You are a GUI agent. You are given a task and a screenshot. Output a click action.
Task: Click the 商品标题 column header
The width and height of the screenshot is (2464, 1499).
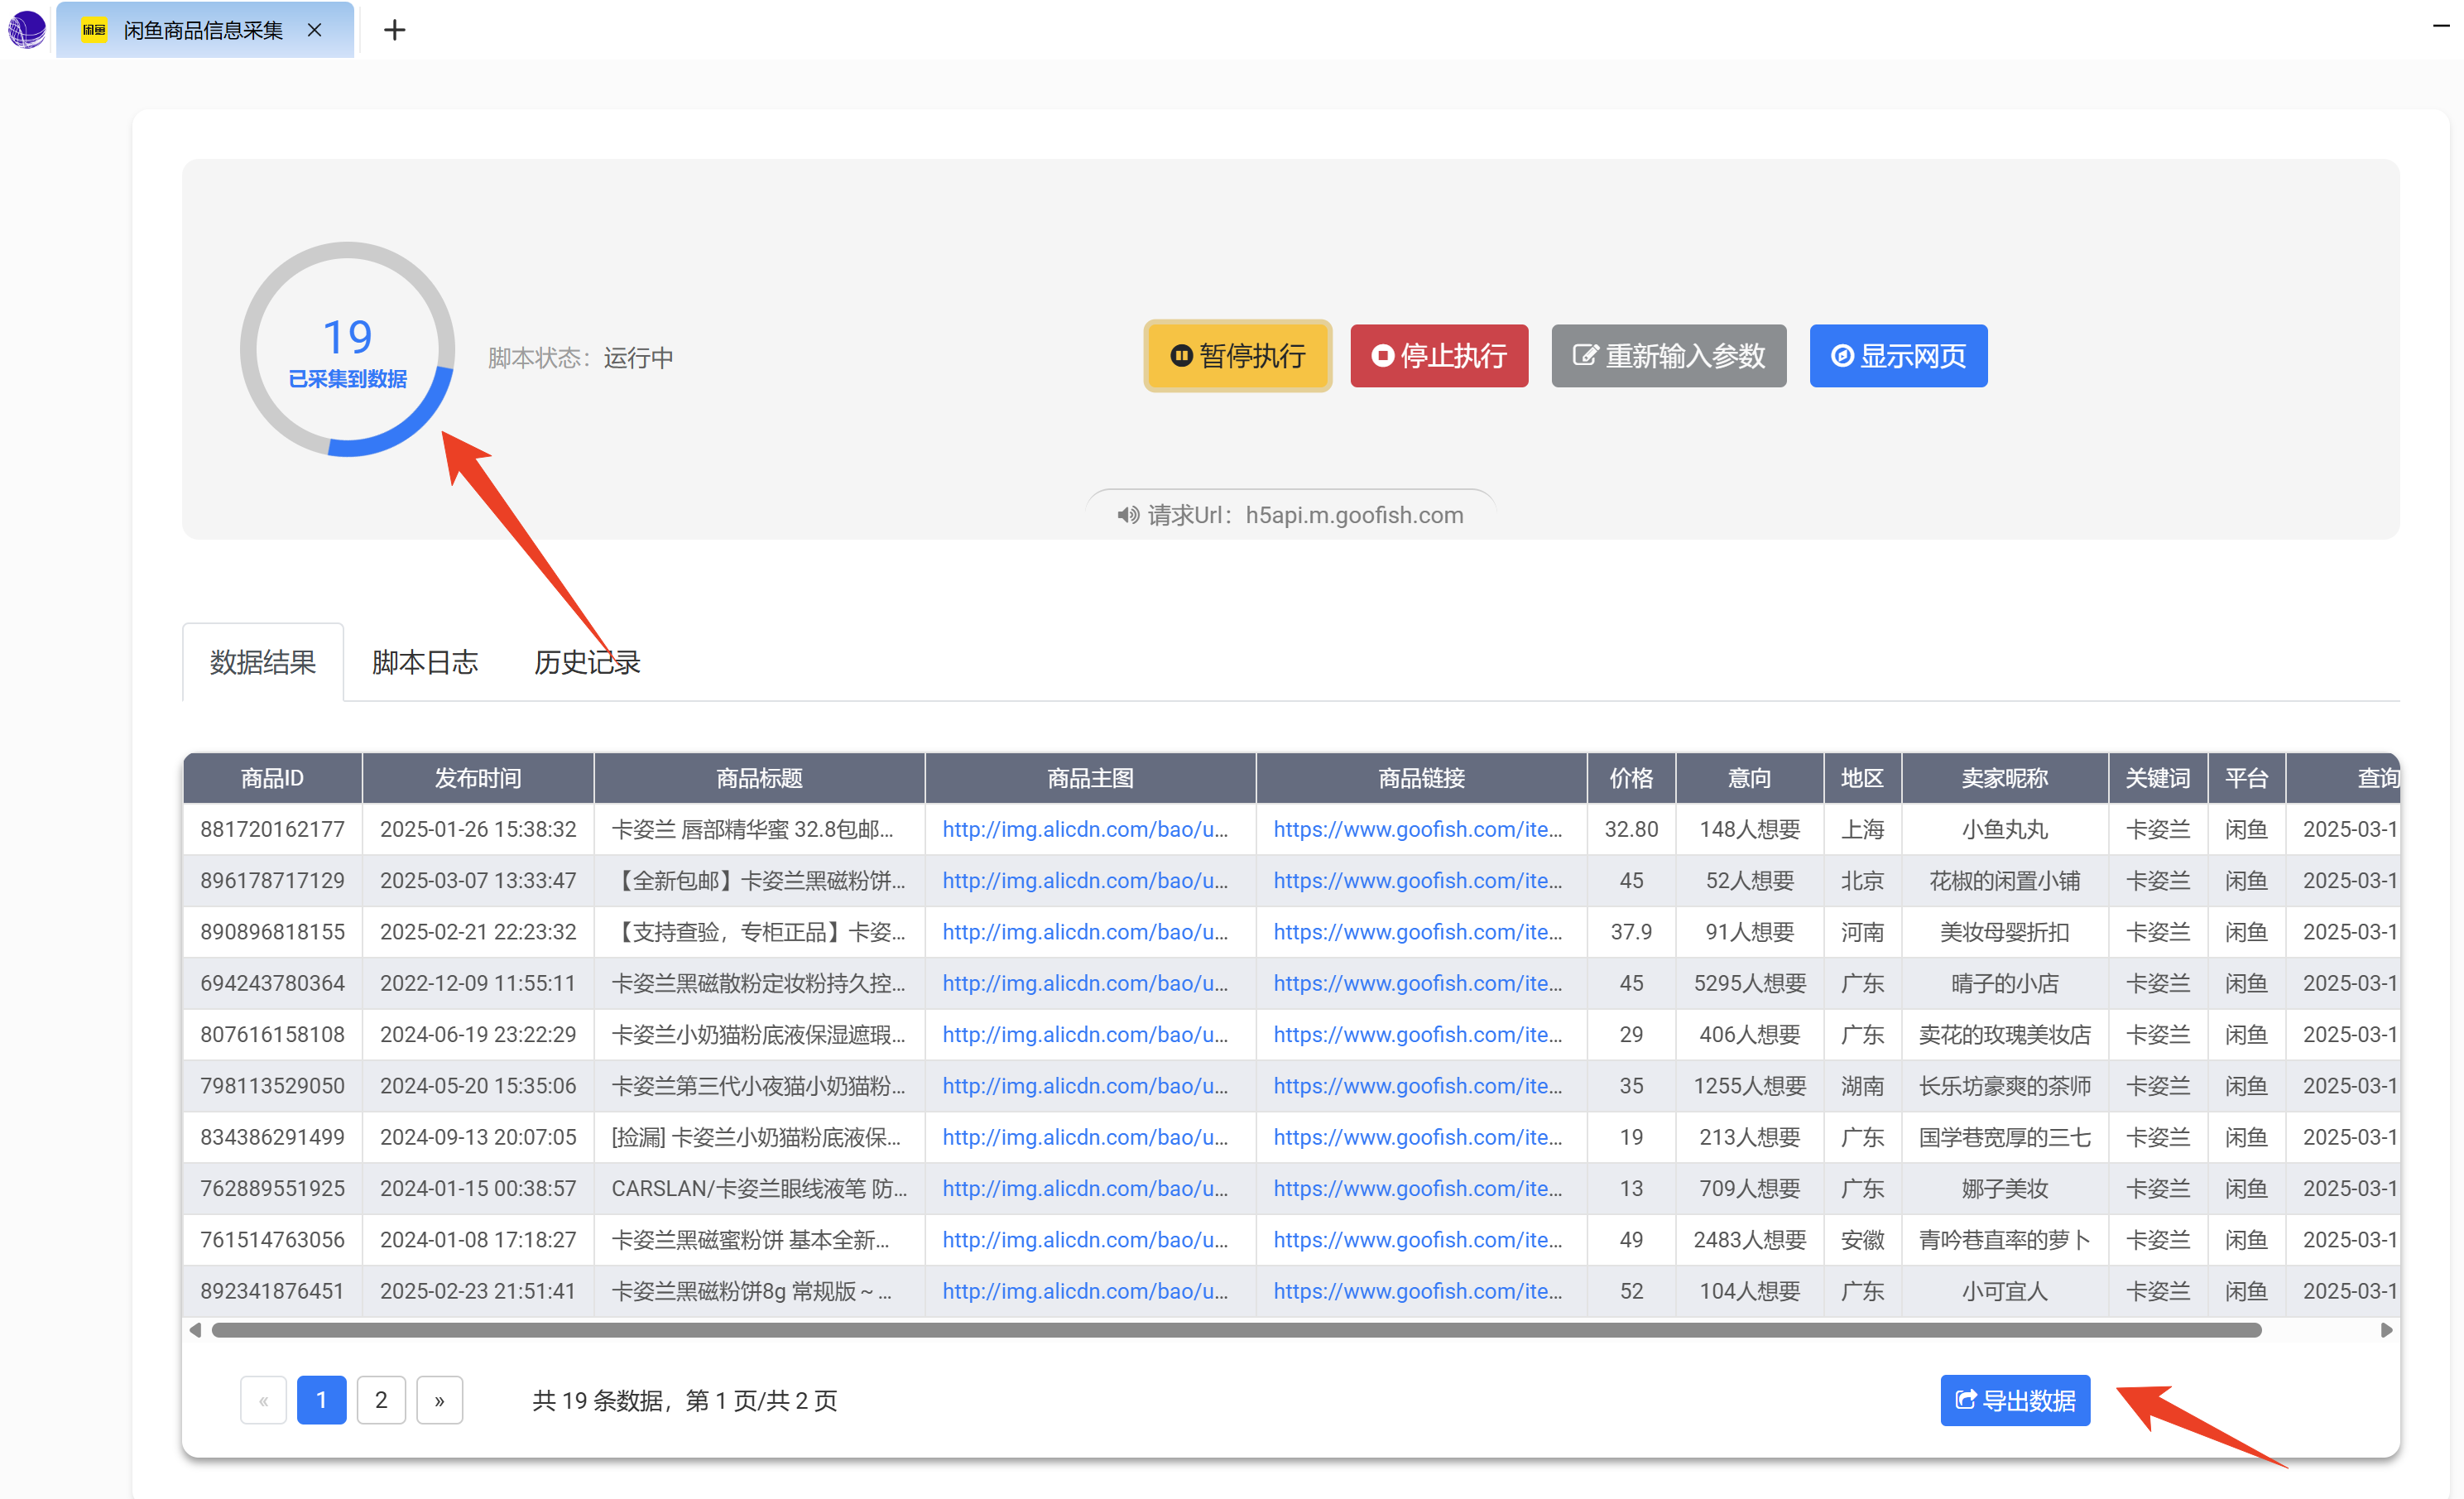pyautogui.click(x=759, y=778)
